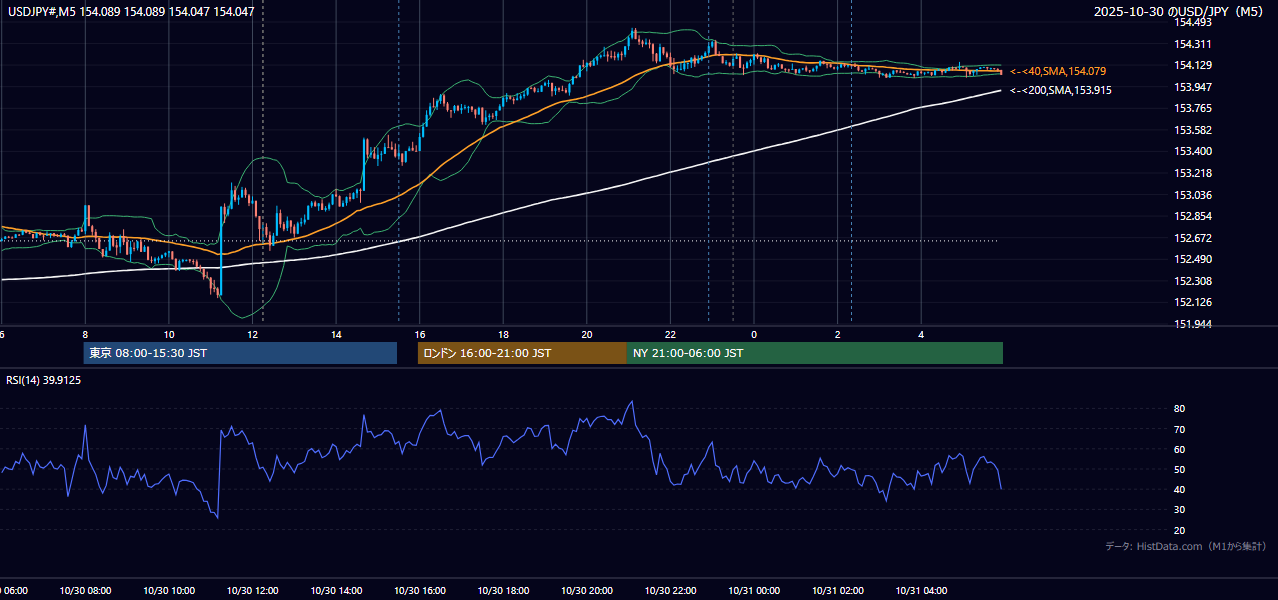Click the RSI scale value 30
1278x600 pixels.
[1179, 510]
